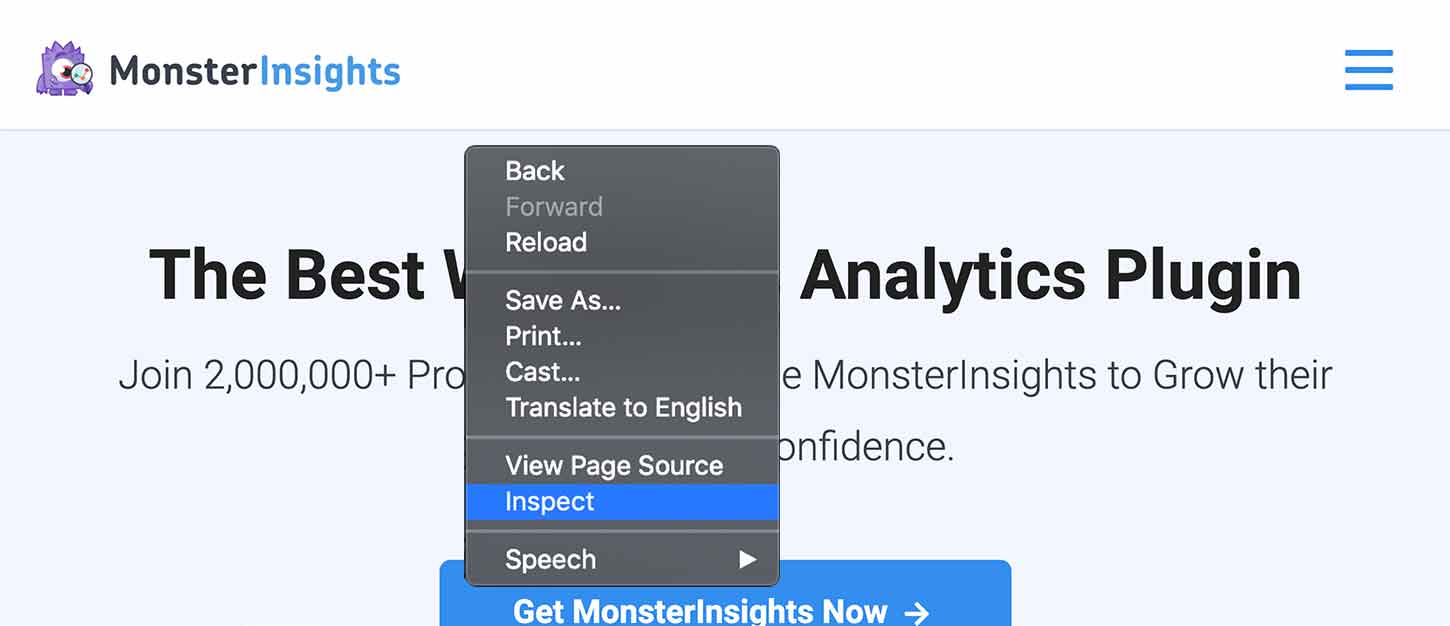
Task: Select the greyed-out Forward menu entry
Action: point(554,207)
